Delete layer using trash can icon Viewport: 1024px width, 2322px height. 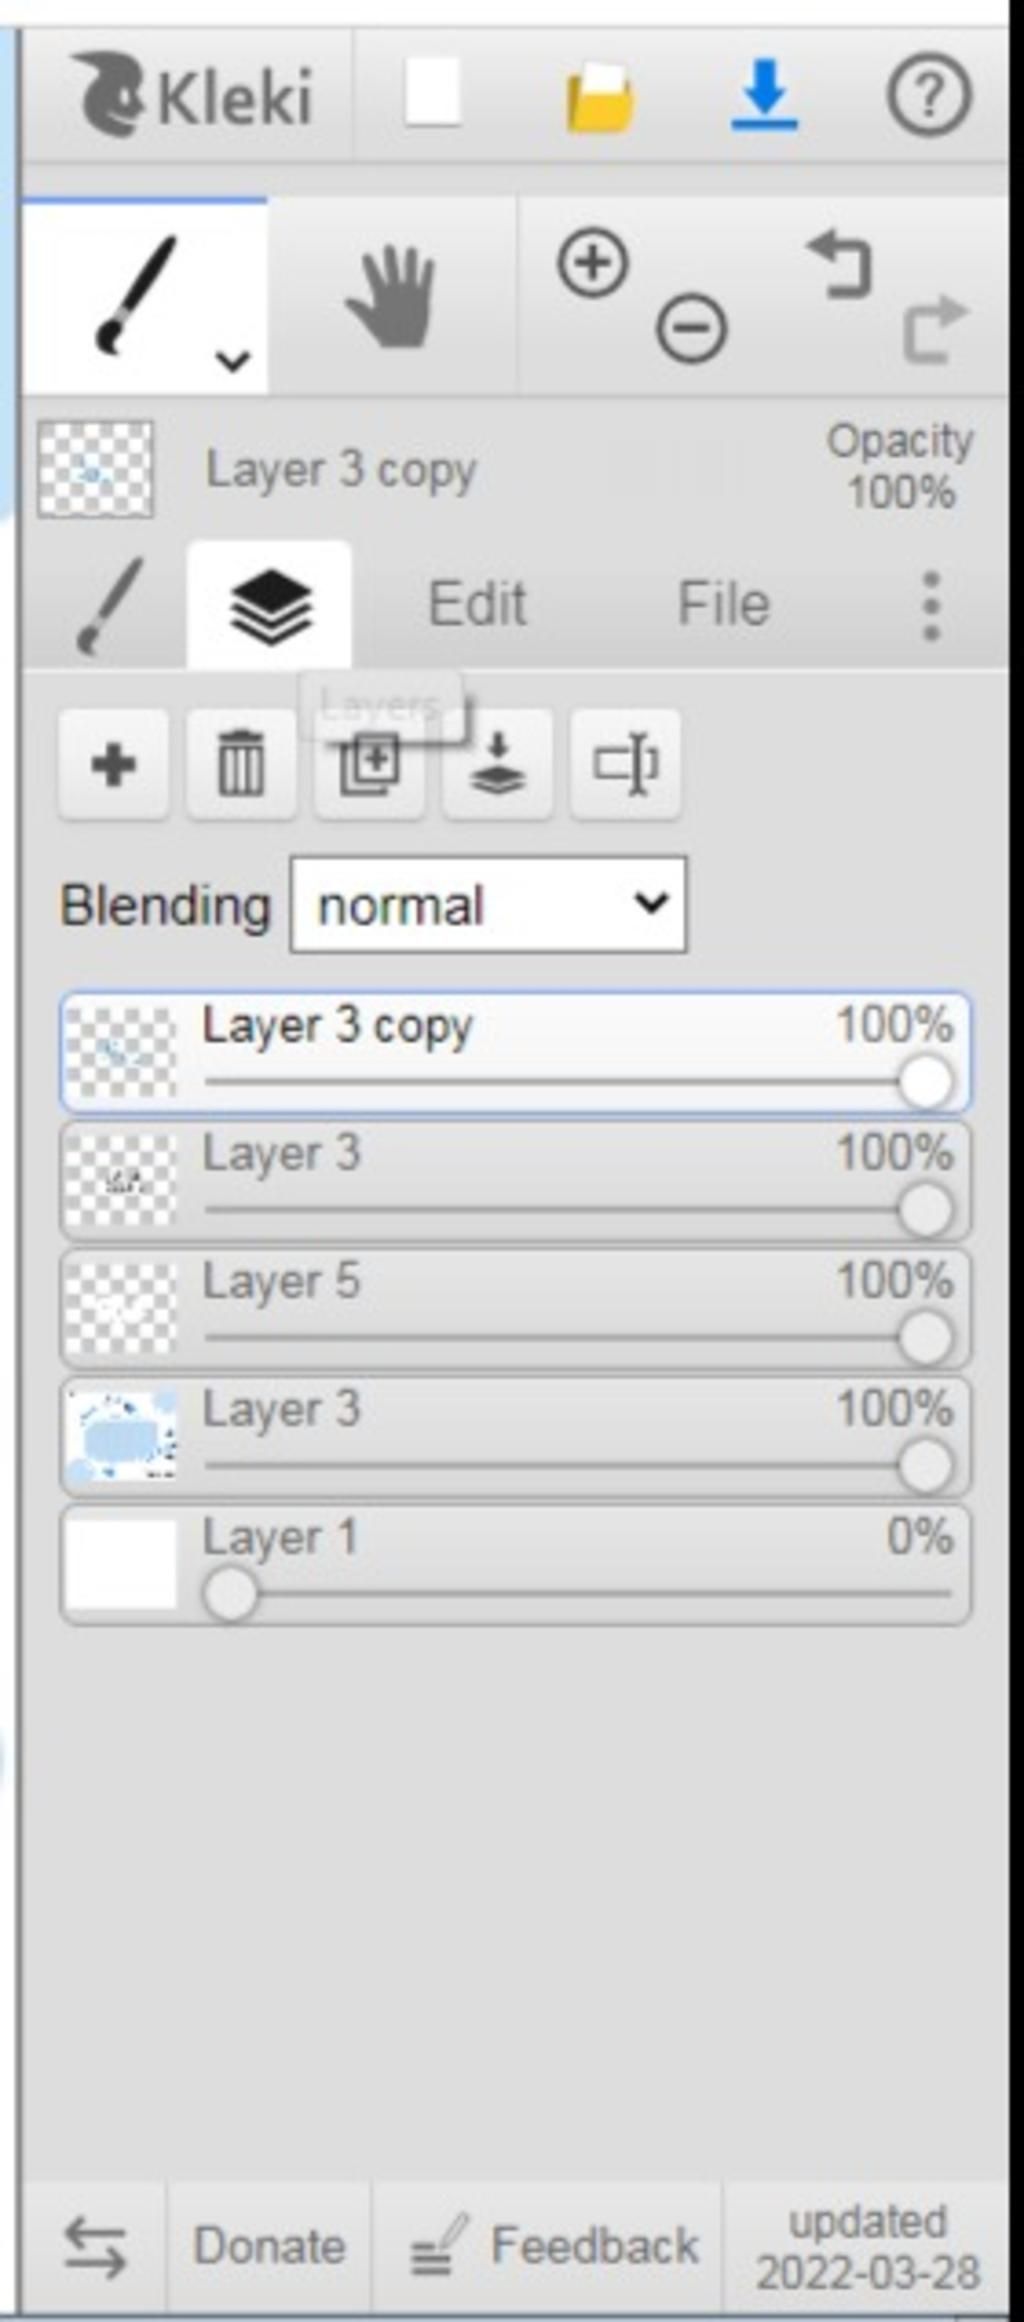coord(241,765)
